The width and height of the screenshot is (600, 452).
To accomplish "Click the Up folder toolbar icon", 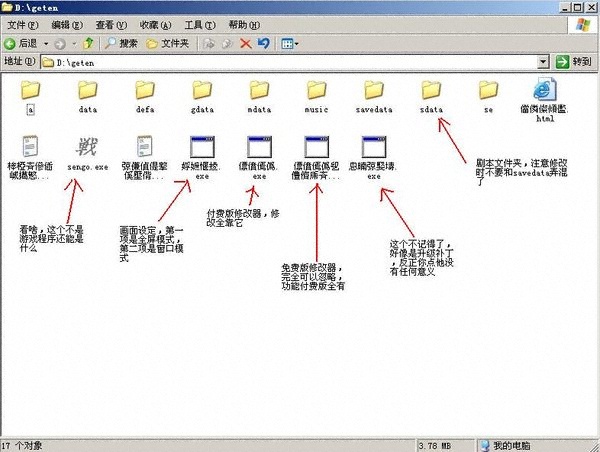I will pos(88,44).
